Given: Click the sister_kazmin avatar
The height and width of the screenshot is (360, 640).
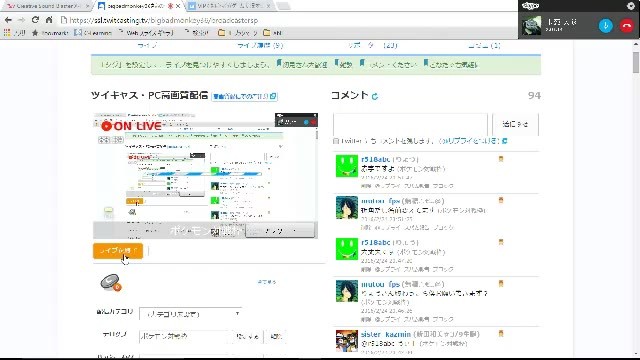Looking at the screenshot, I should 347,340.
